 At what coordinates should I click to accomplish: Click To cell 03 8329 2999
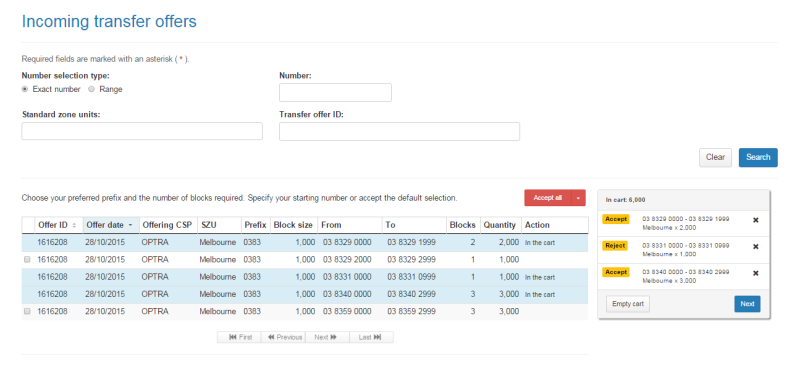[411, 260]
